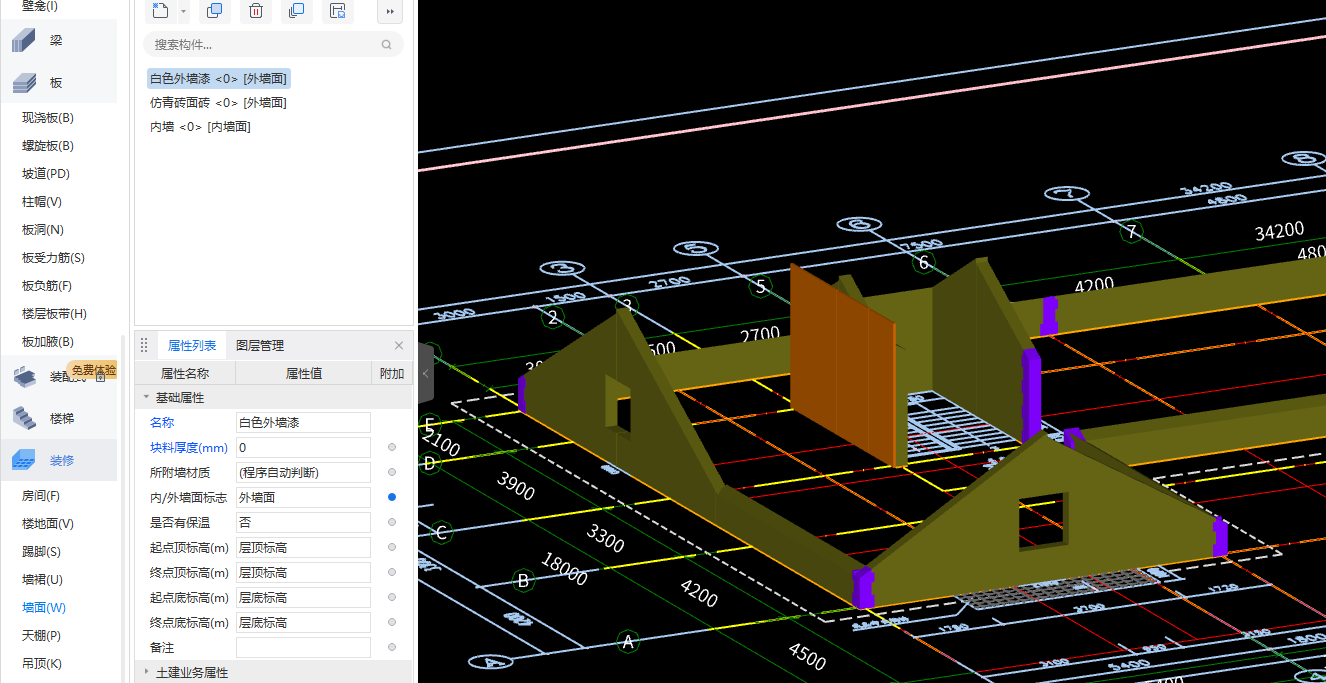This screenshot has width=1326, height=683.
Task: Click the delete component trash icon
Action: 256,11
